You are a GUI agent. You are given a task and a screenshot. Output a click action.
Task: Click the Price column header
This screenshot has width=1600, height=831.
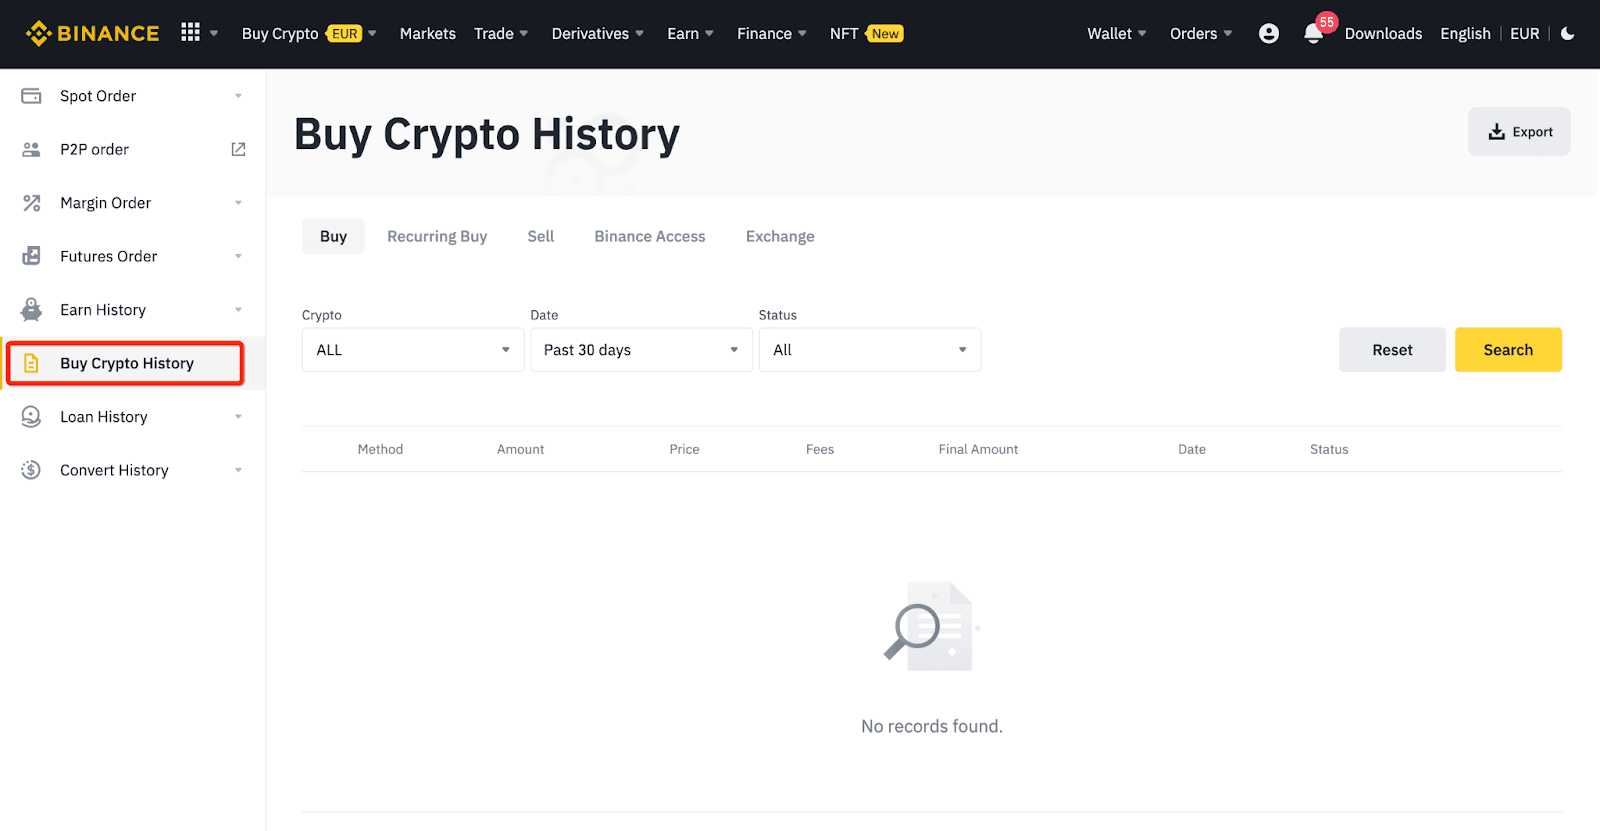point(684,449)
